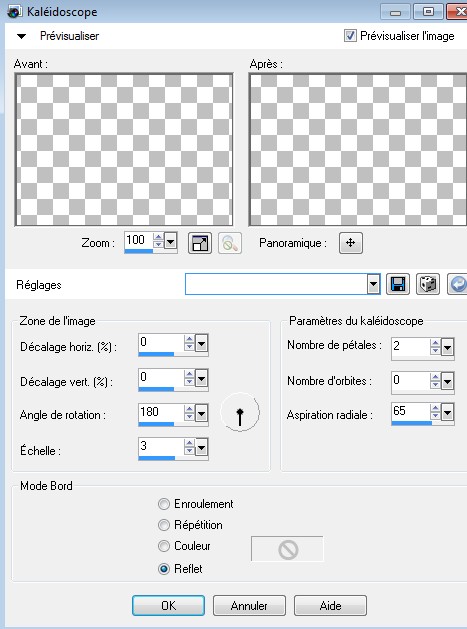Click the Annuler button
Screen dimensions: 467x629
pyautogui.click(x=249, y=605)
